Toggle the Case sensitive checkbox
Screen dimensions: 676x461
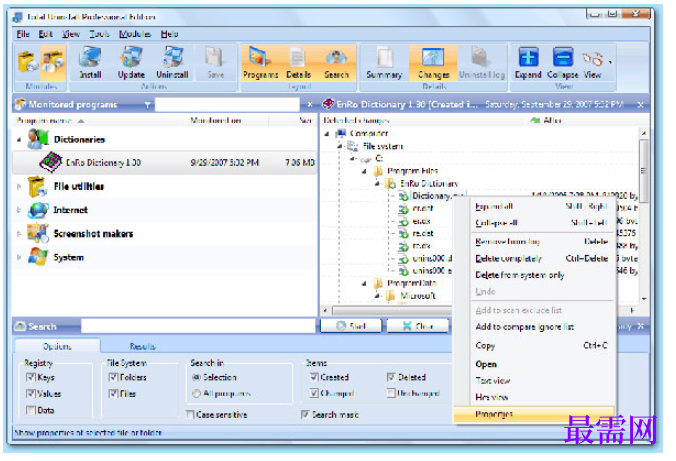190,414
